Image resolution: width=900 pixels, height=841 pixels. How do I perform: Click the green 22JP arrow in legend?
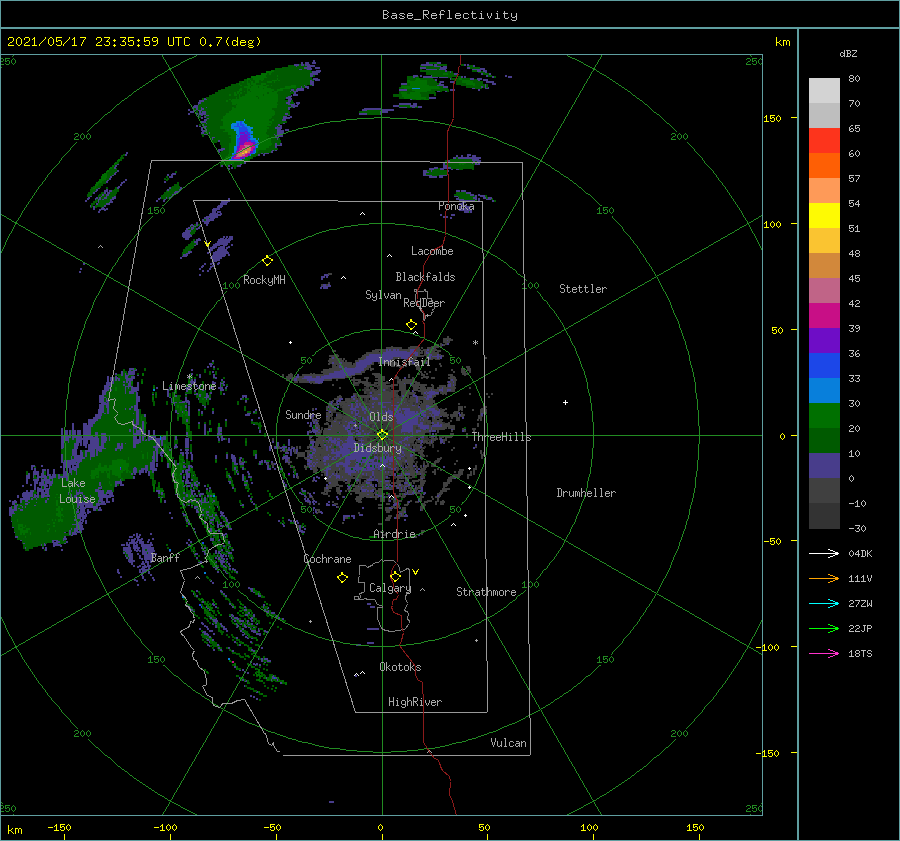(x=824, y=629)
